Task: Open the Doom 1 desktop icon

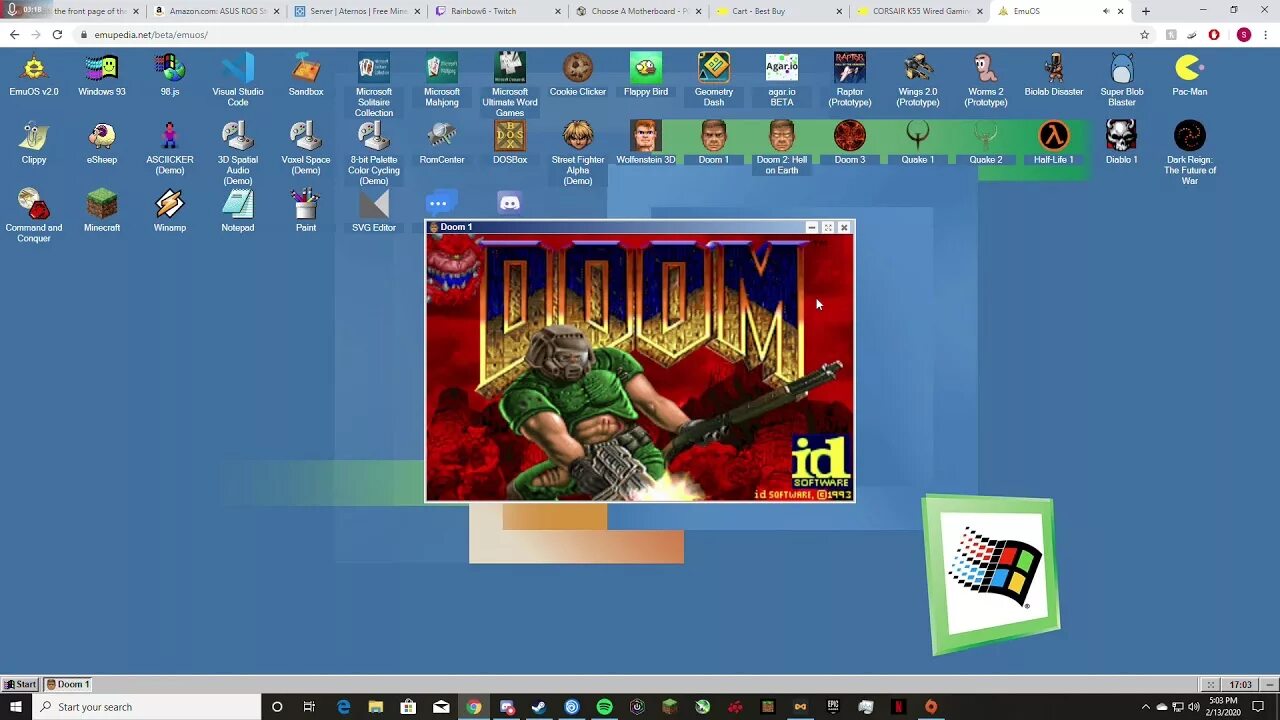Action: tap(714, 143)
